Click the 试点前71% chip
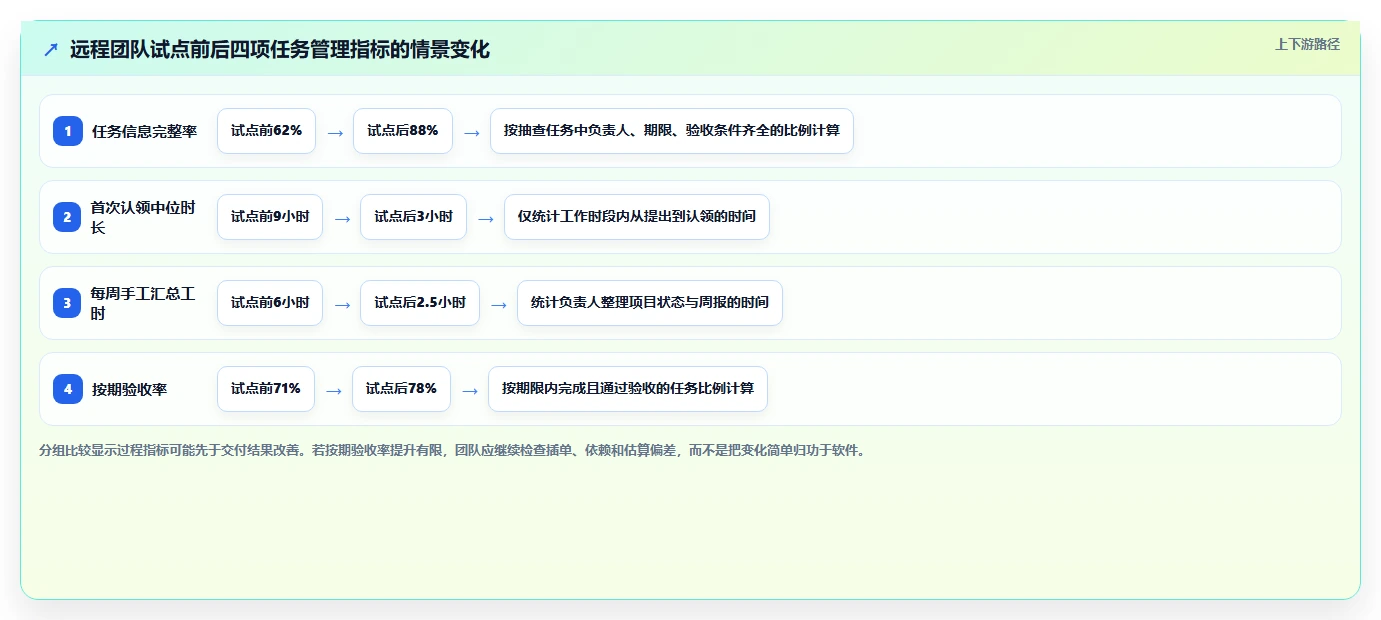The width and height of the screenshot is (1381, 620). (x=266, y=389)
